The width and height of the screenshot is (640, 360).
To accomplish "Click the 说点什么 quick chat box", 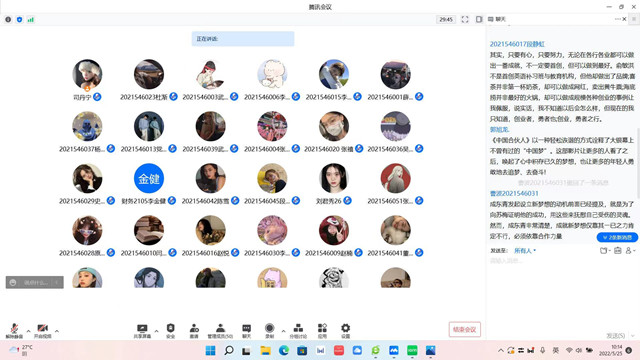I will (35, 282).
